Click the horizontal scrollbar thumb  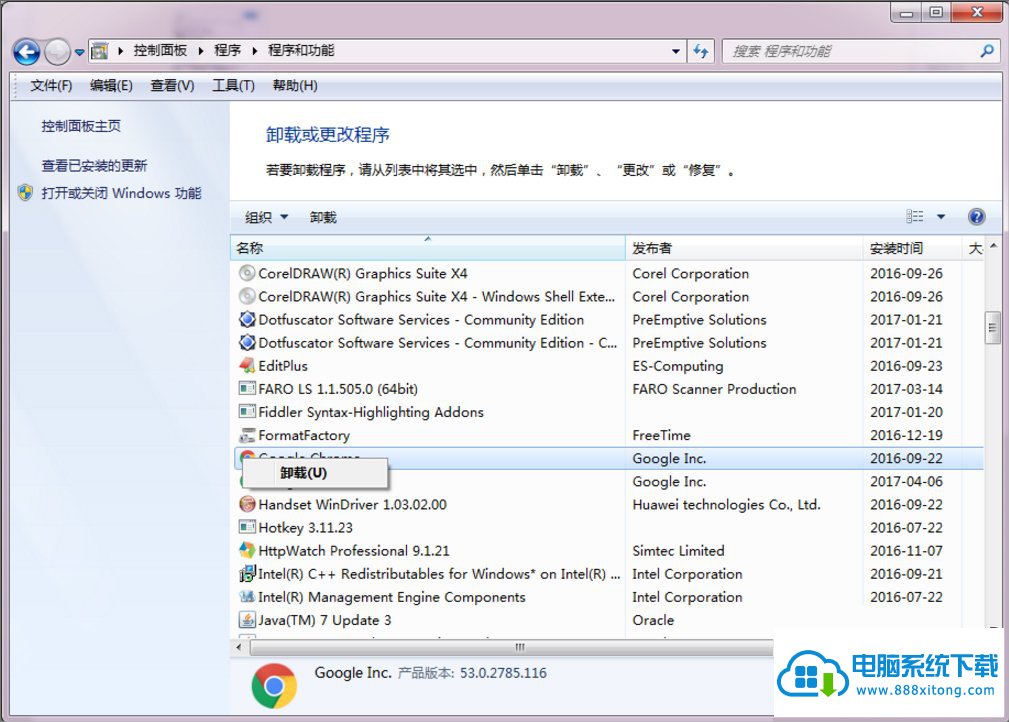(520, 647)
